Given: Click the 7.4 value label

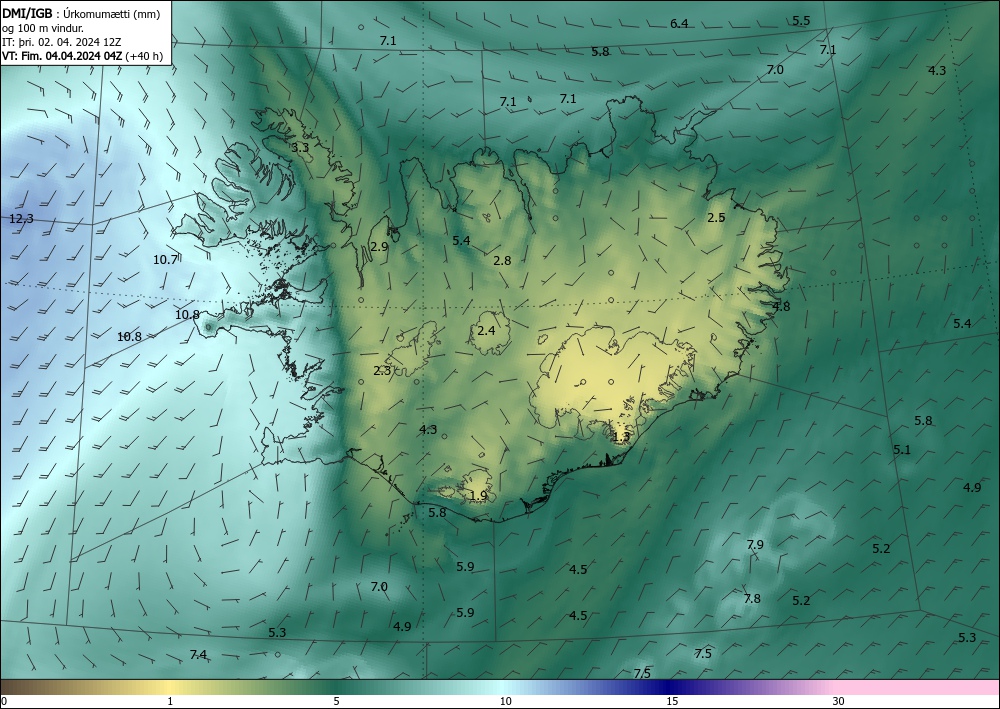Looking at the screenshot, I should tap(198, 655).
